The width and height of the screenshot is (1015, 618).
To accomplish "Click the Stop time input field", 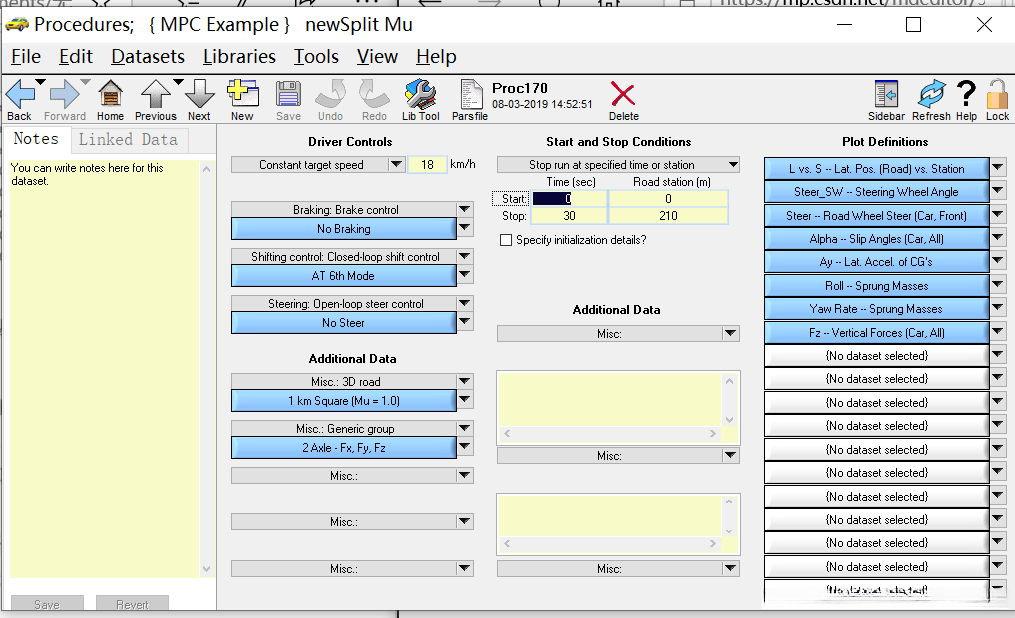I will point(570,215).
